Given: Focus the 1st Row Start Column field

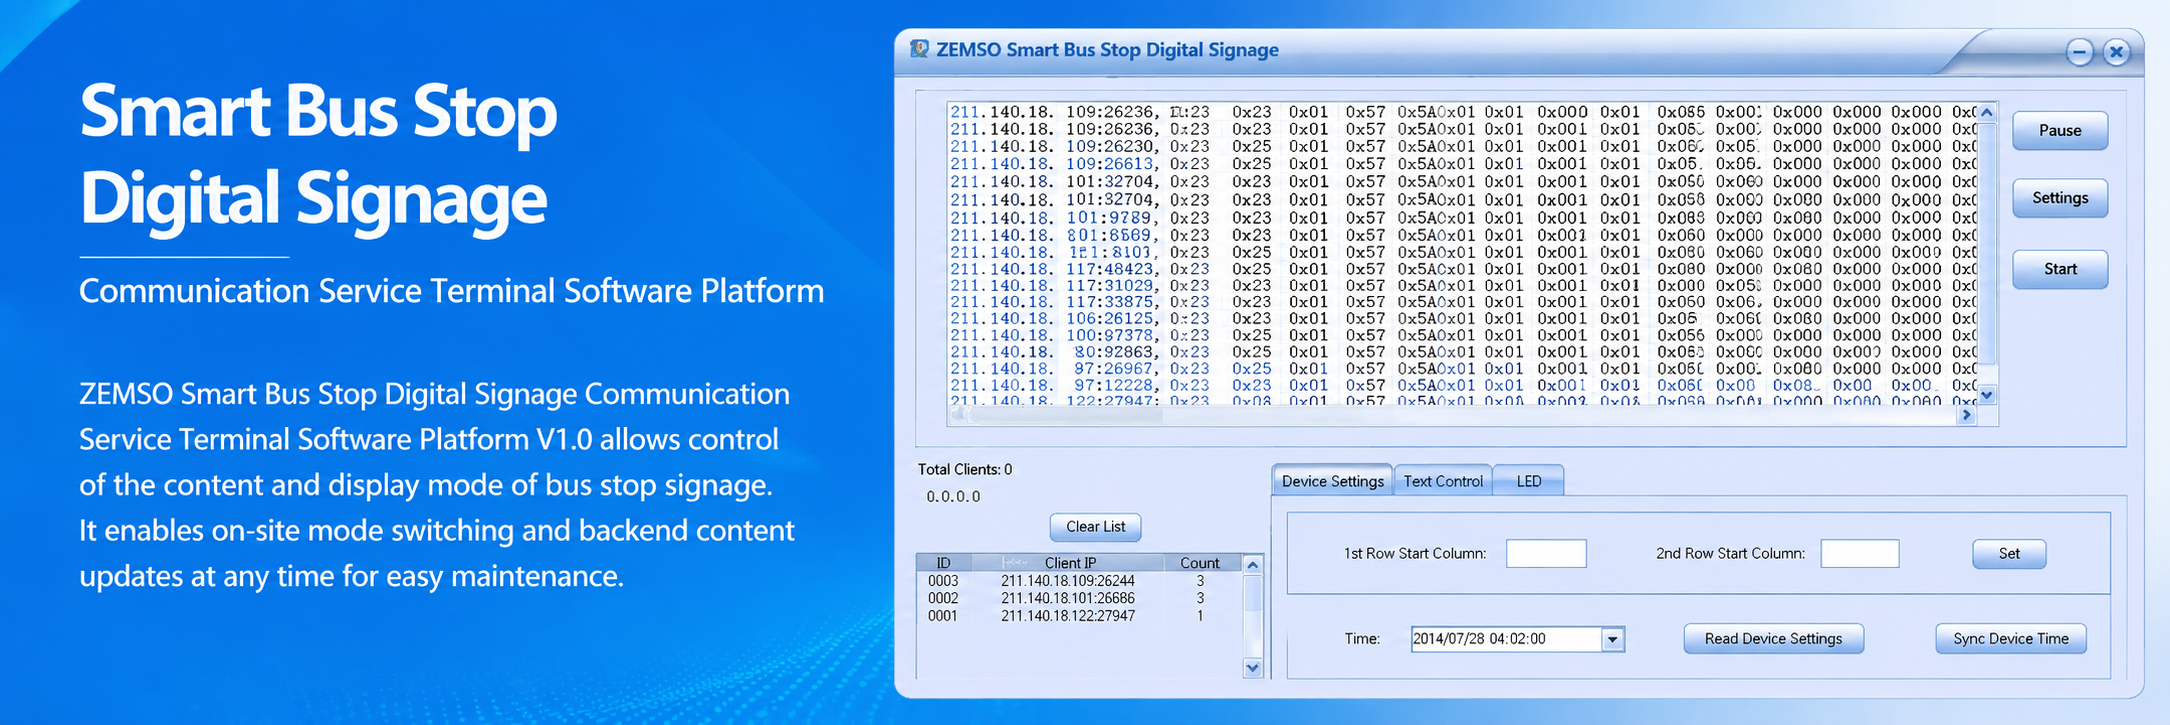Looking at the screenshot, I should [1546, 554].
